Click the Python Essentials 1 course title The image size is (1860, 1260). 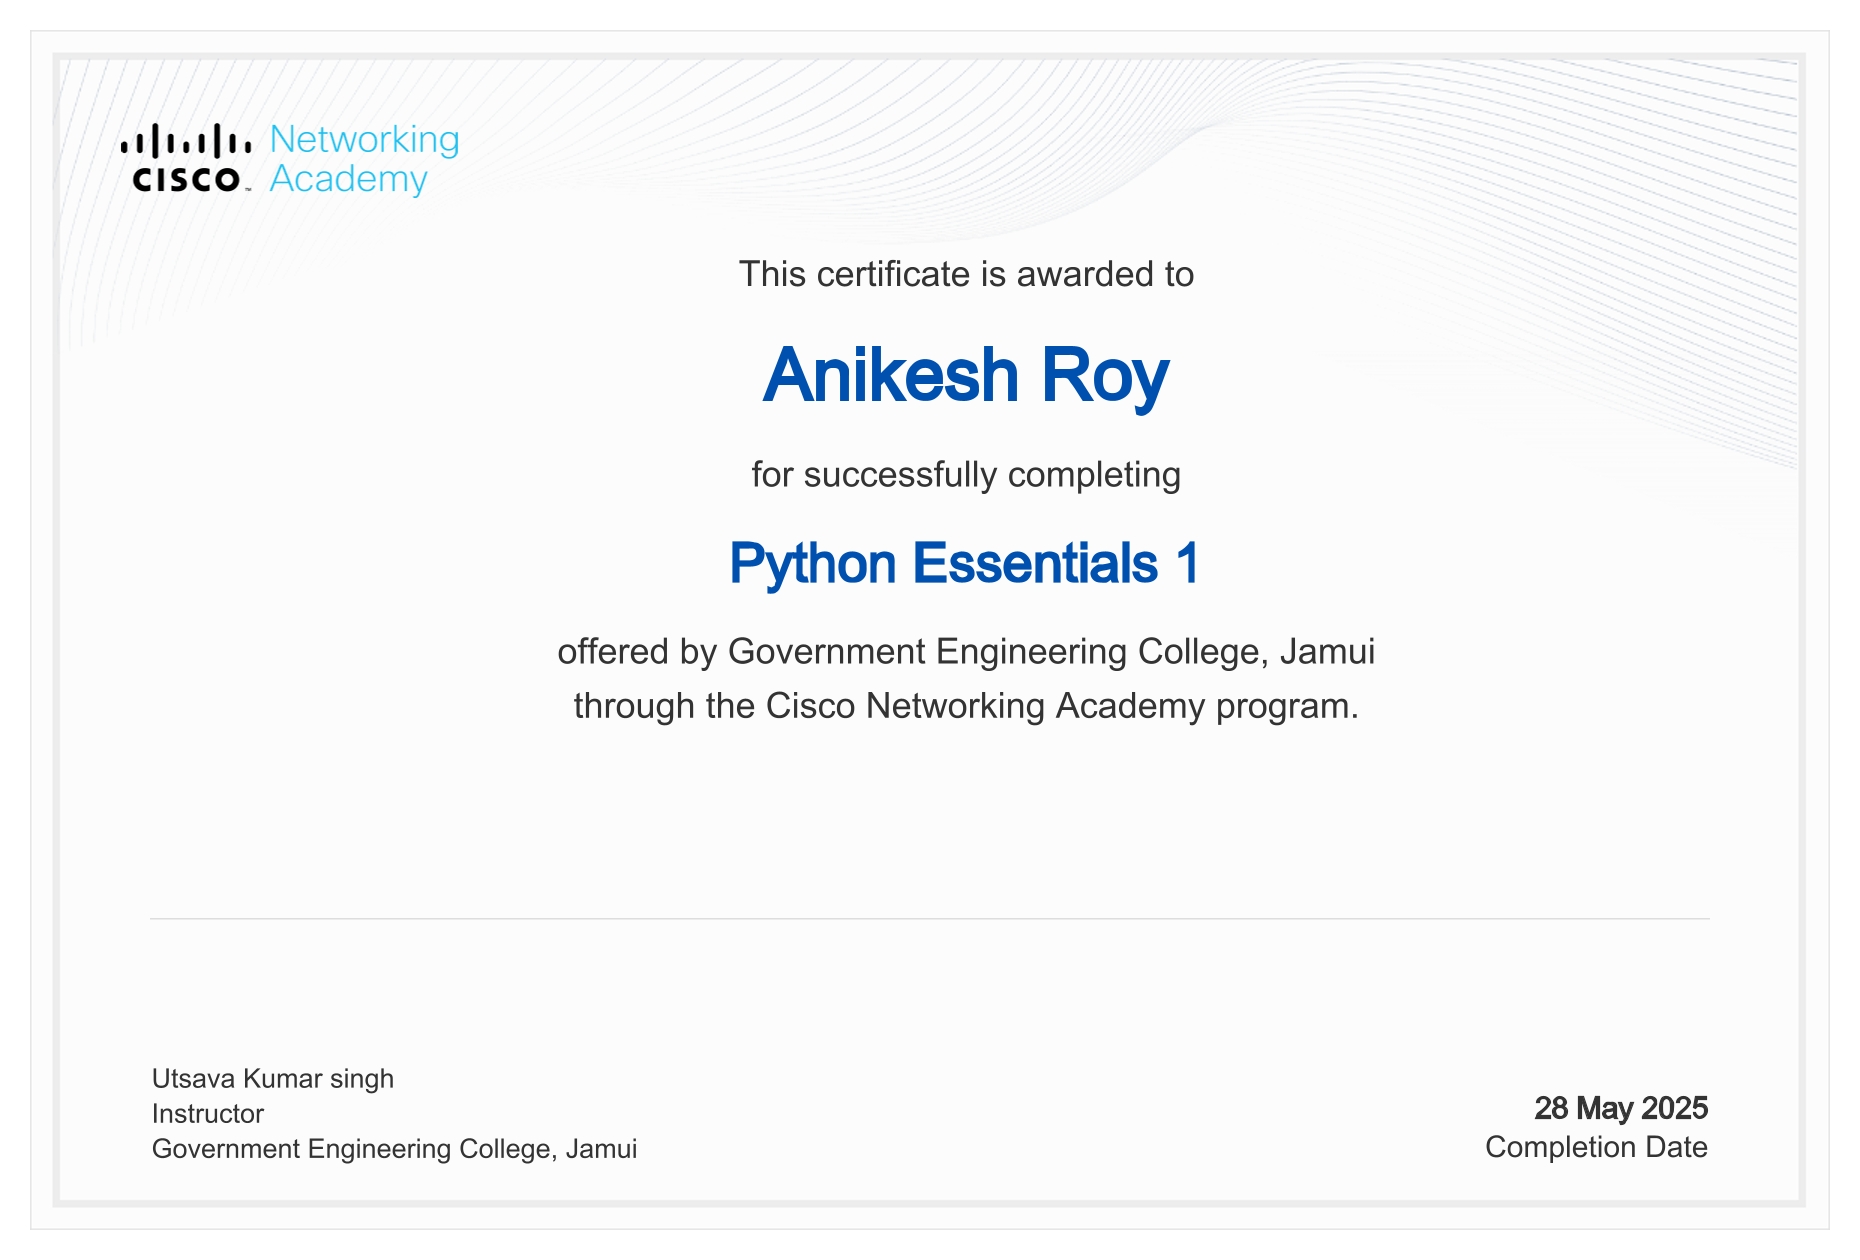tap(963, 563)
